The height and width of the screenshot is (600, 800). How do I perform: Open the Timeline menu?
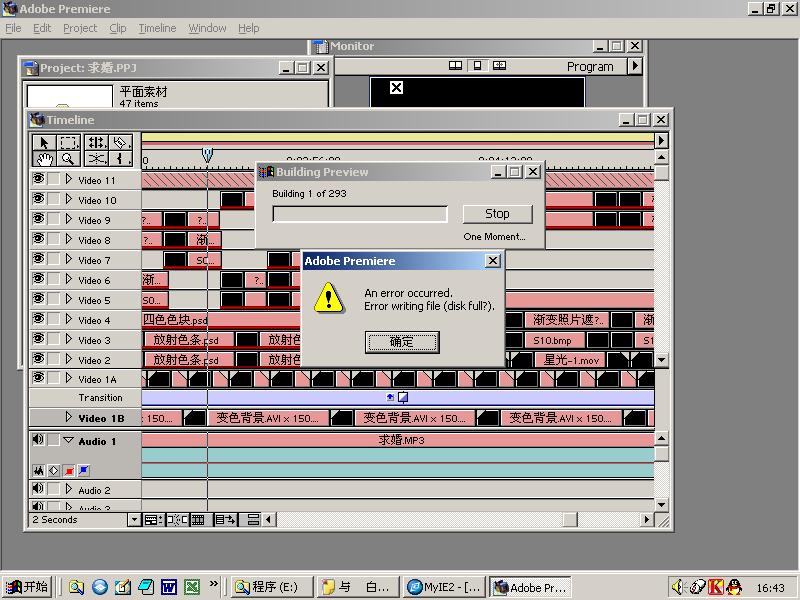pos(157,28)
